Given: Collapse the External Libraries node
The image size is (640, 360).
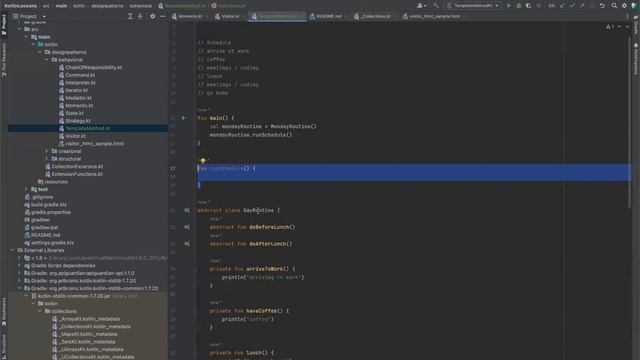Looking at the screenshot, I should click(13, 250).
